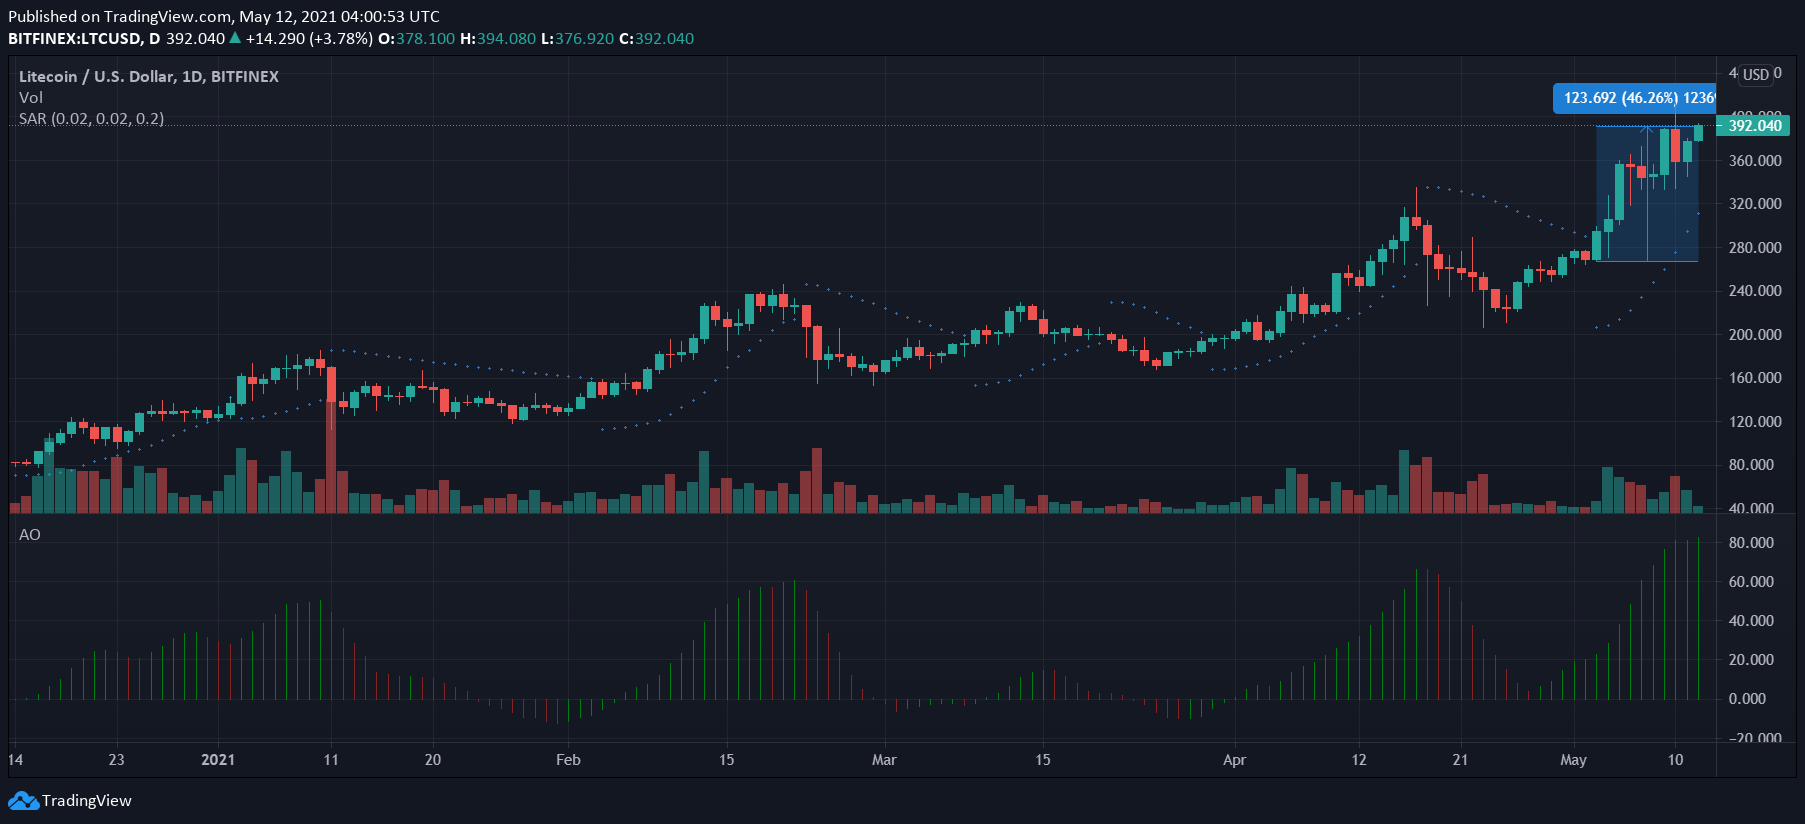The height and width of the screenshot is (824, 1805).
Task: Click the Mar label on time axis
Action: coord(884,760)
